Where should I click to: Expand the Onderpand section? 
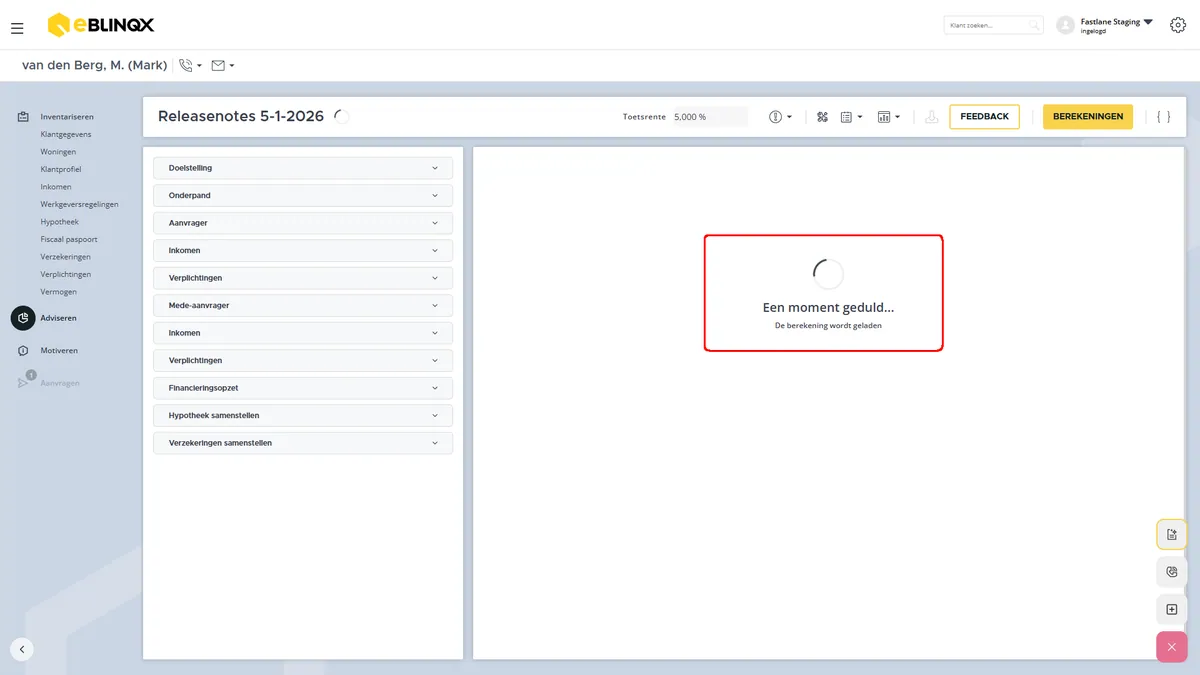[303, 196]
